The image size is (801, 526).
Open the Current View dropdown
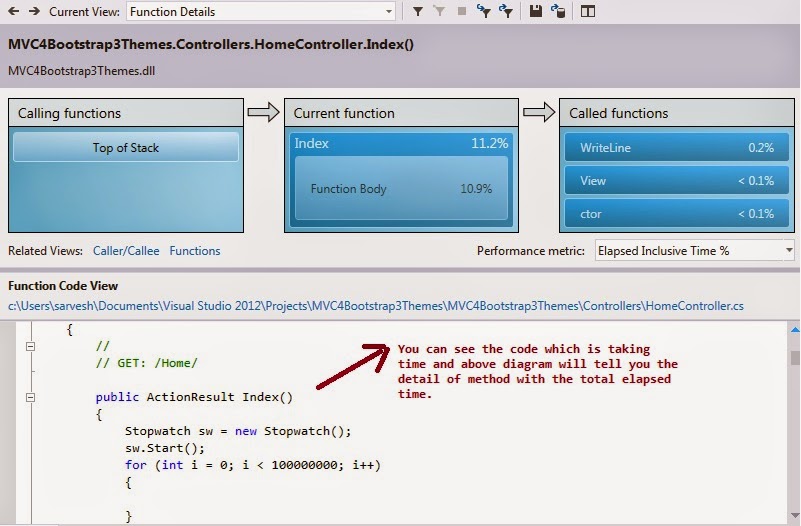coord(261,11)
